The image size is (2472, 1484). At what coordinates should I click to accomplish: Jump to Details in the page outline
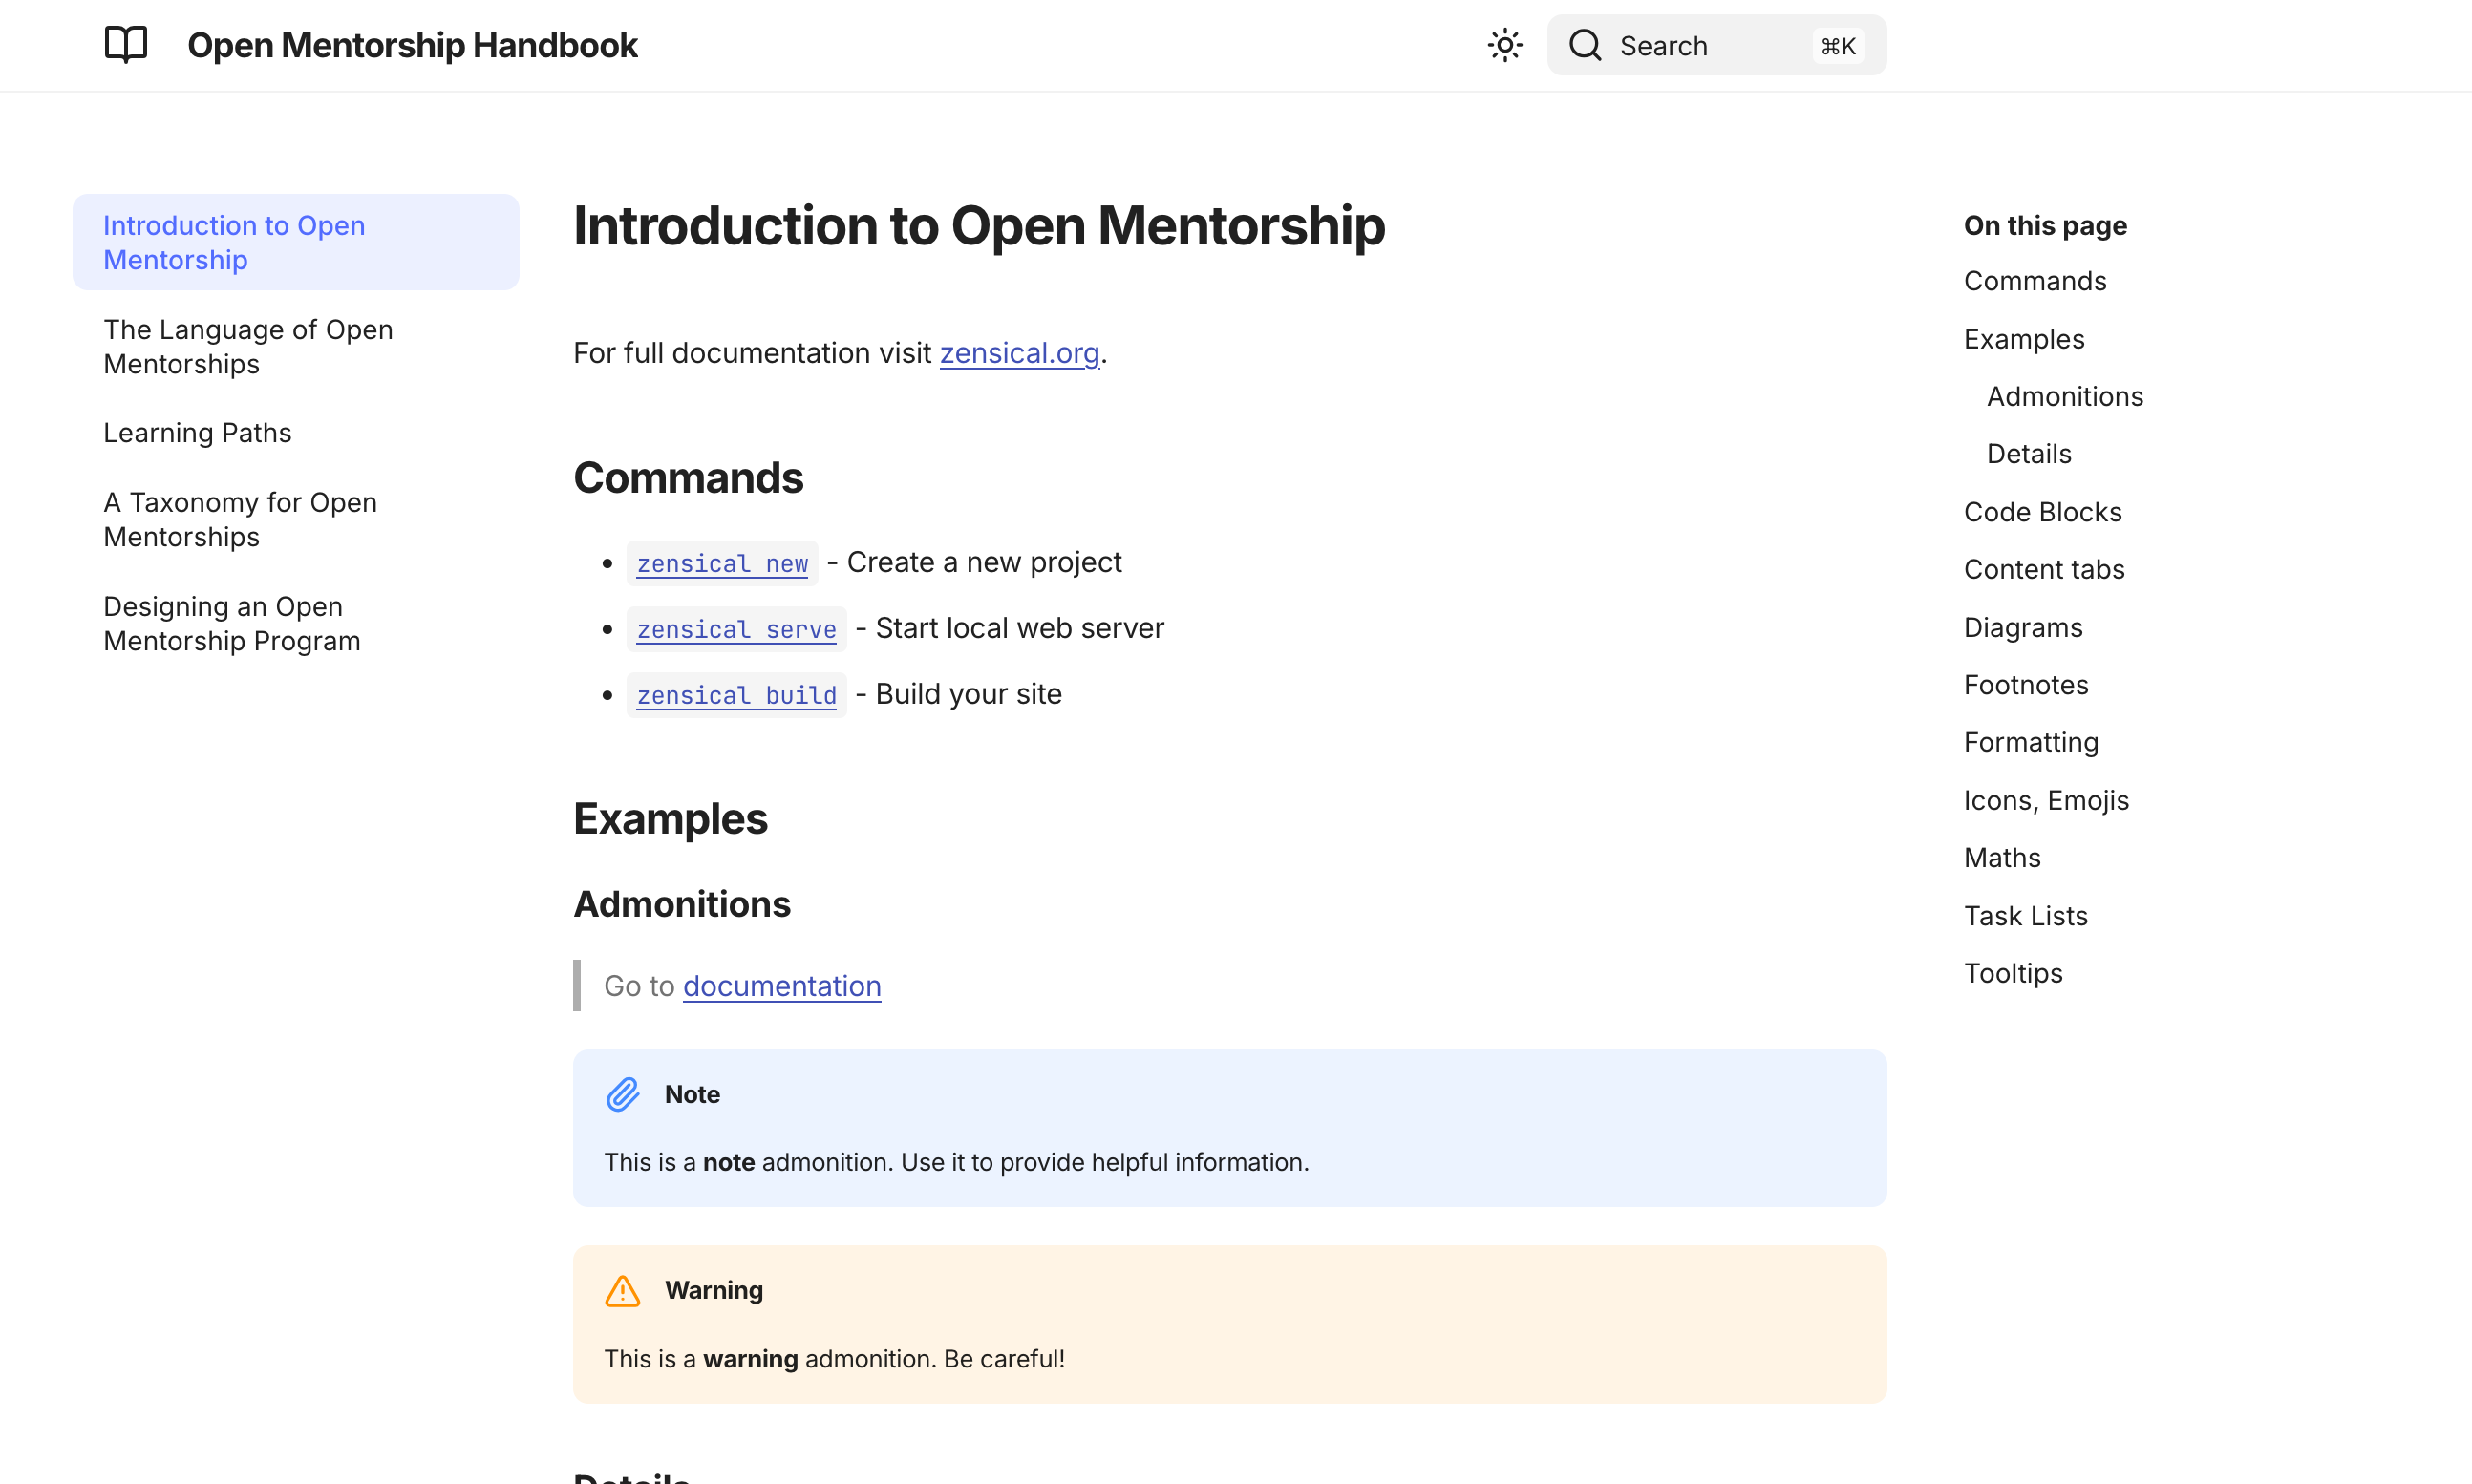pos(2028,454)
